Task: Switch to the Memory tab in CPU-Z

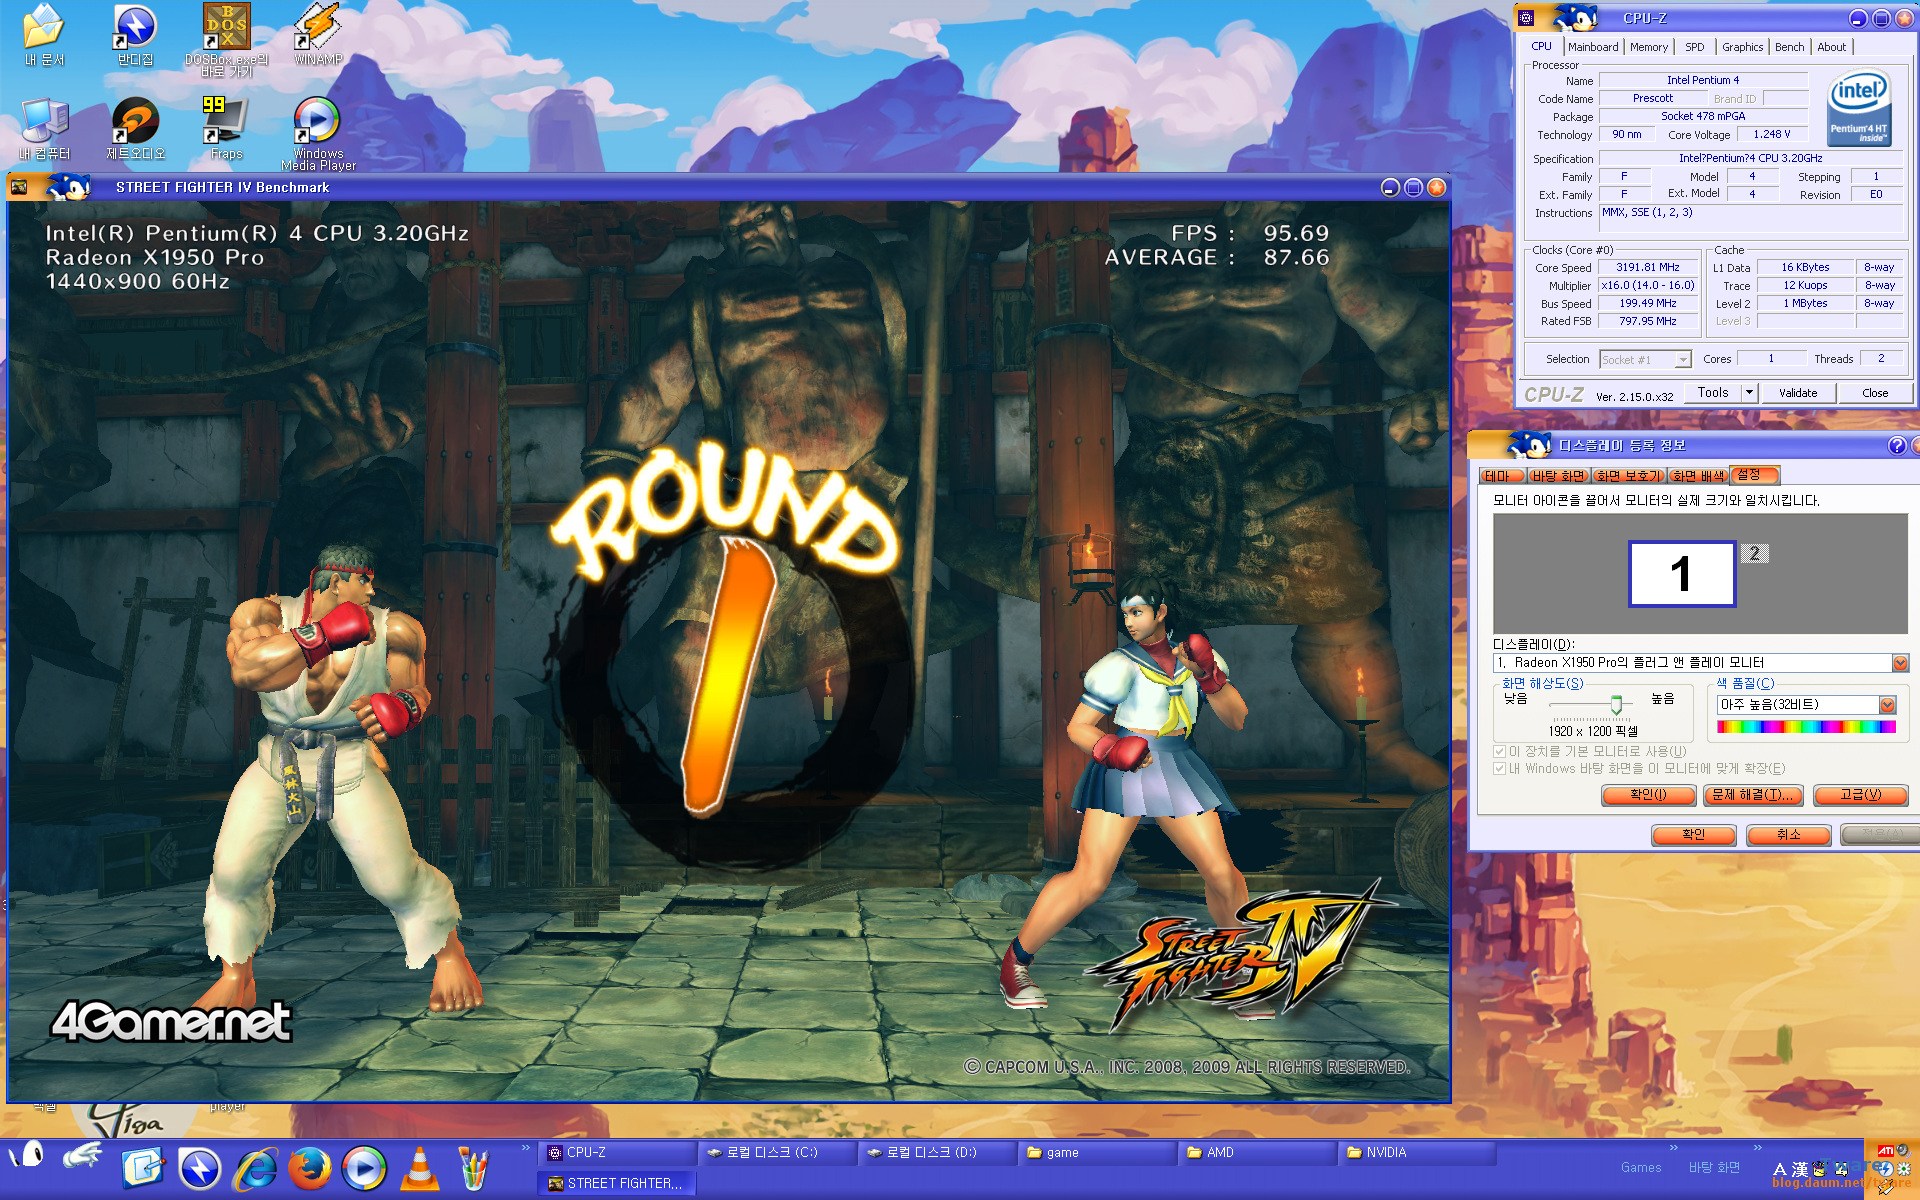Action: click(1648, 47)
